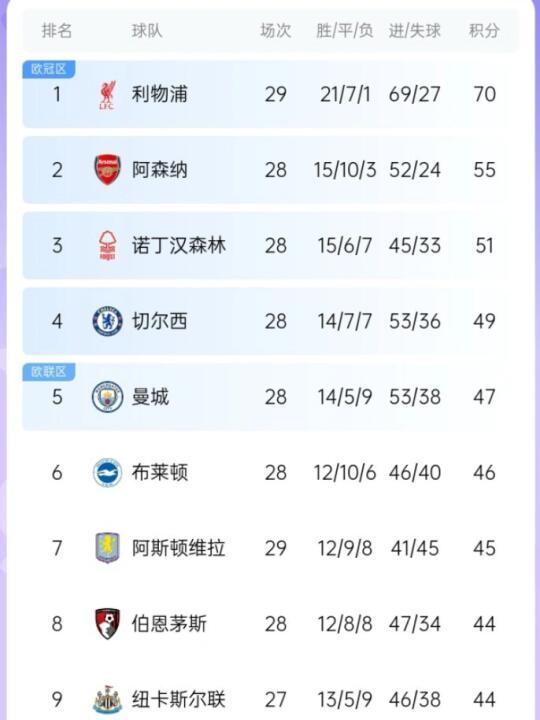Click the Manchester City round crest

107,397
